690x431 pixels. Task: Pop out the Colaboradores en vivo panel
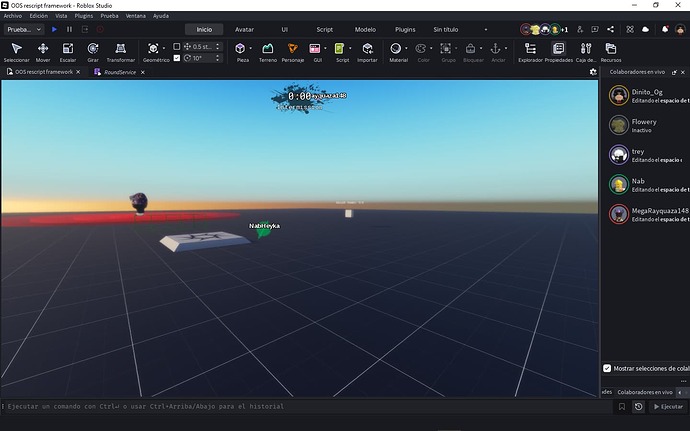click(x=674, y=72)
